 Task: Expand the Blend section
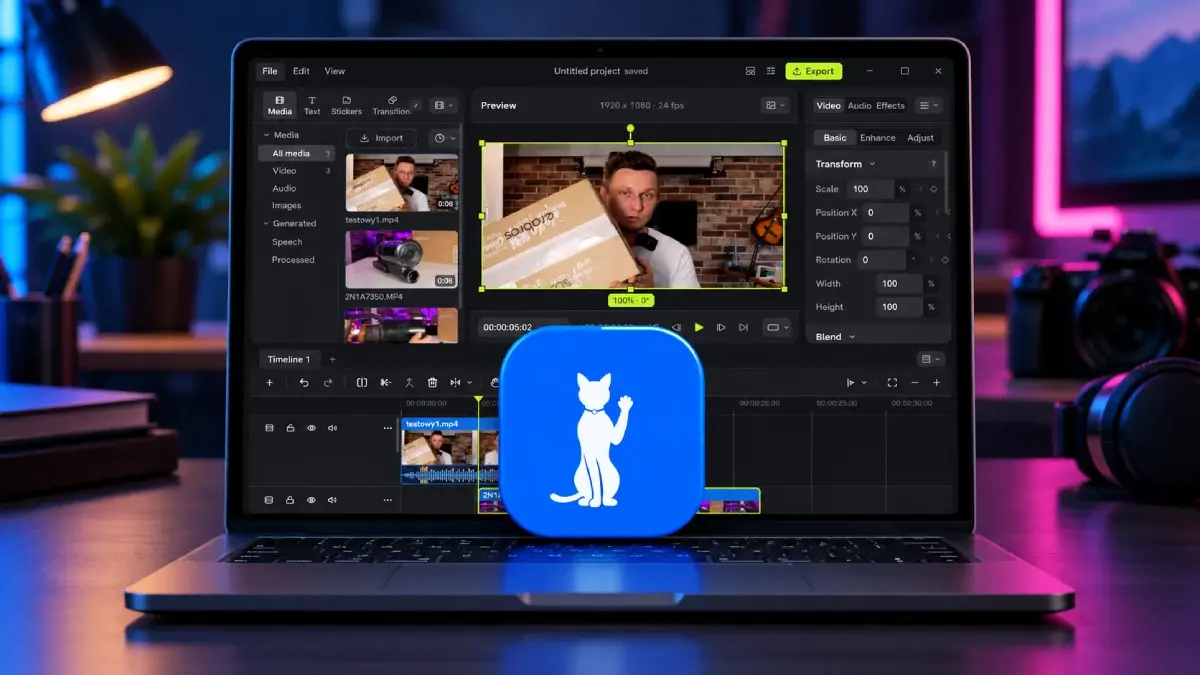coord(852,337)
